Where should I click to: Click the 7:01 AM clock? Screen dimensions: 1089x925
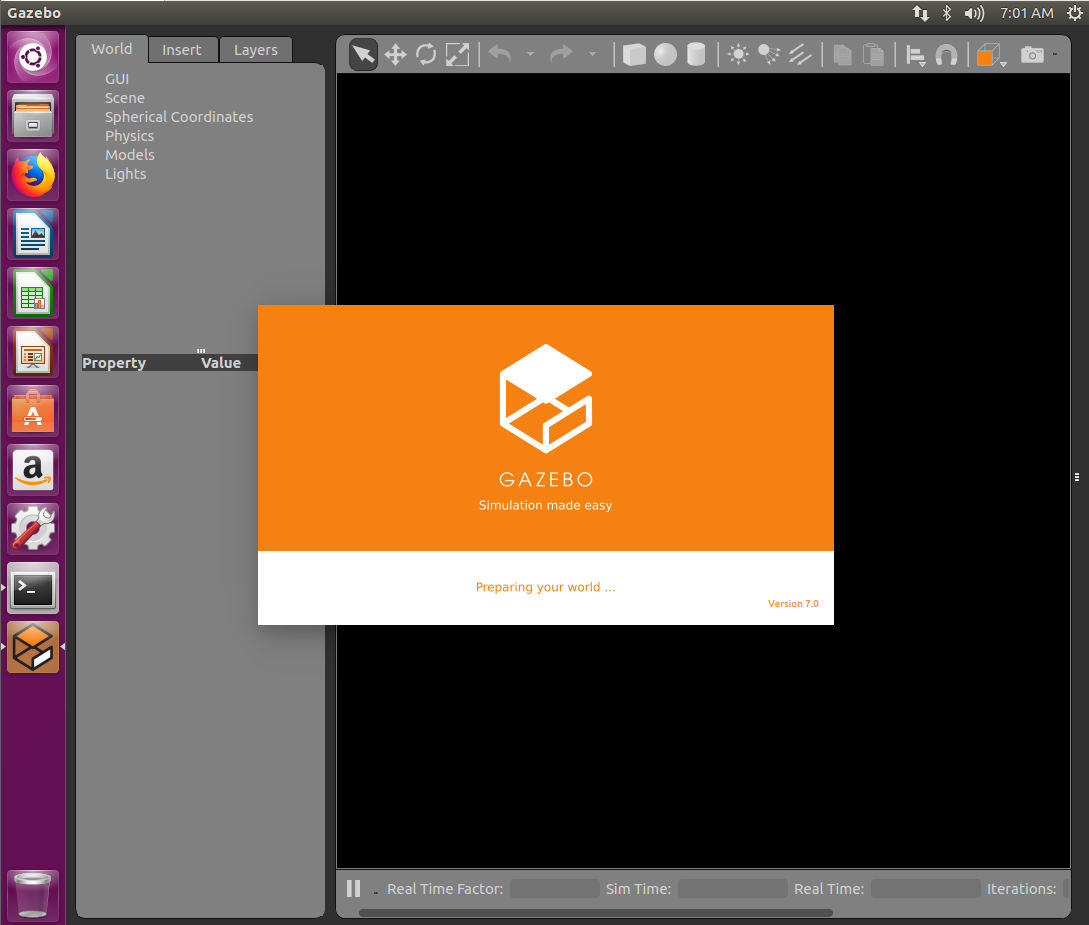pyautogui.click(x=1026, y=13)
